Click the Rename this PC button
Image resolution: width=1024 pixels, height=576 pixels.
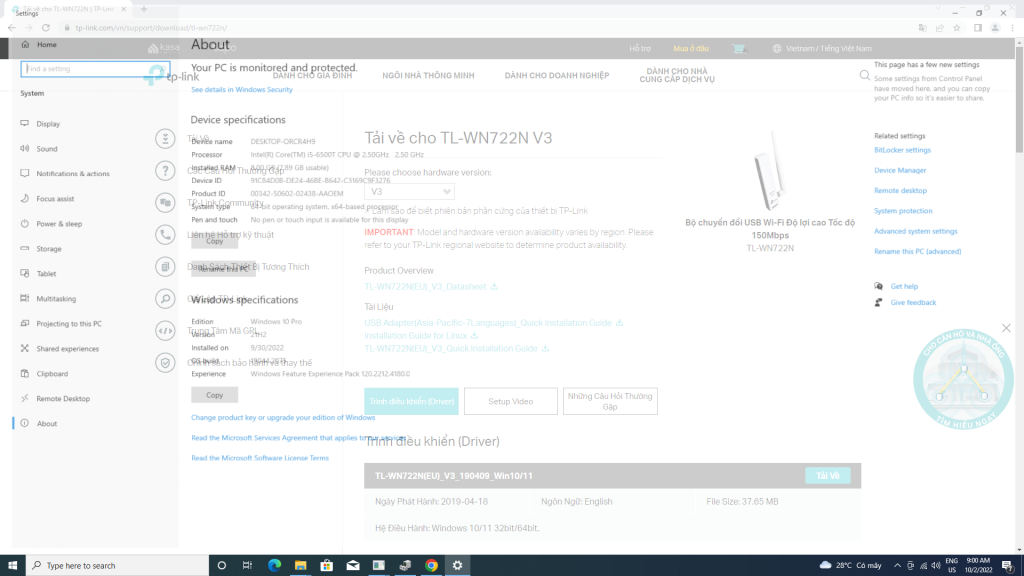(x=223, y=268)
